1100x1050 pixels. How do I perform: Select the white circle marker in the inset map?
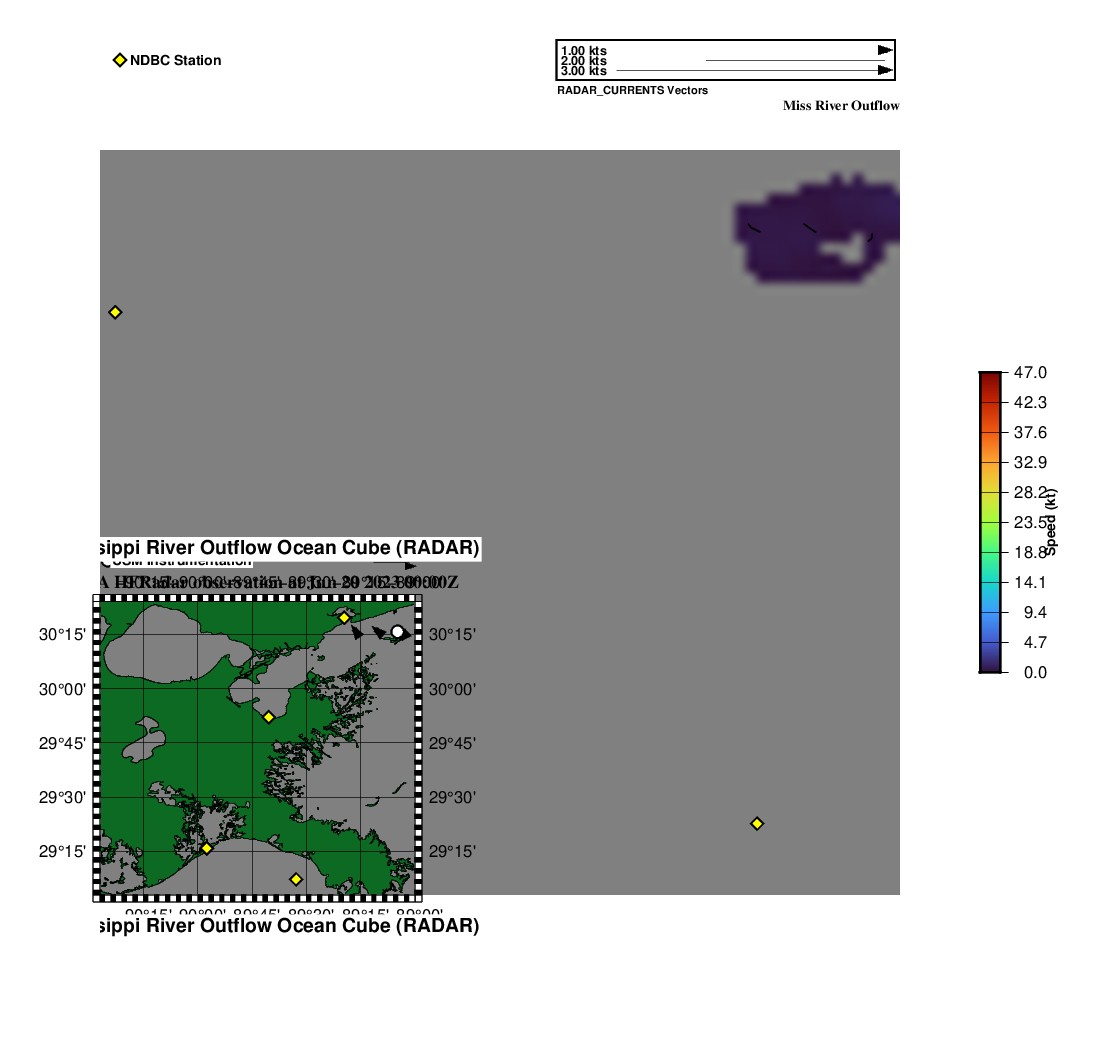click(397, 631)
